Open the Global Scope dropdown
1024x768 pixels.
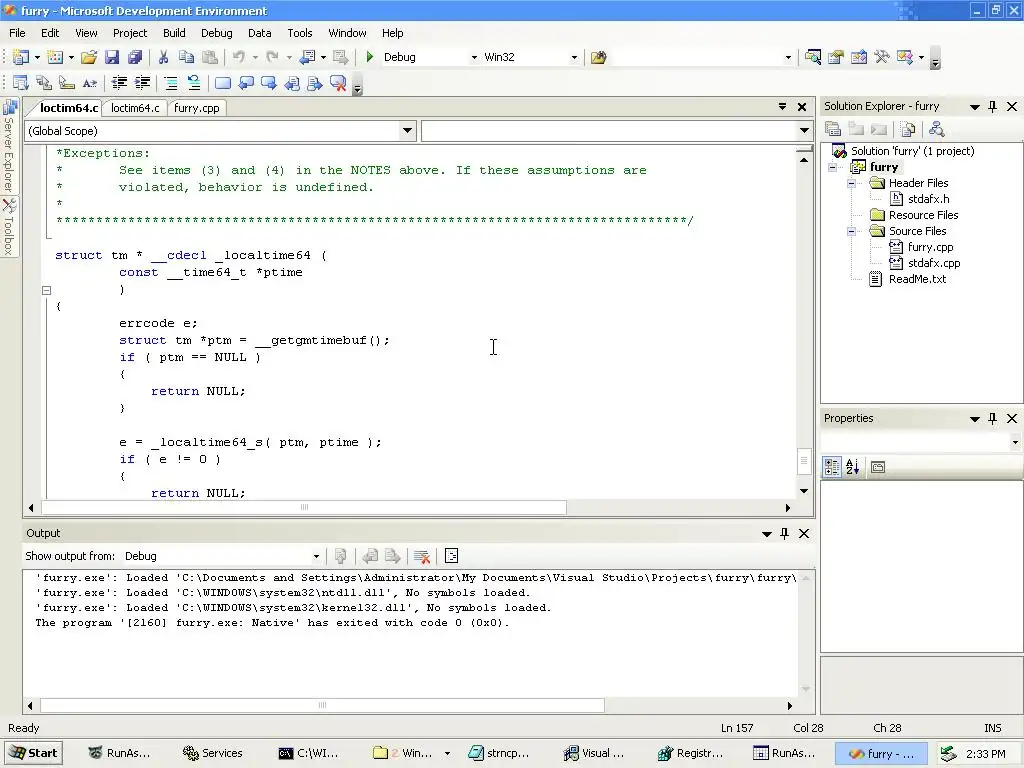pyautogui.click(x=408, y=131)
